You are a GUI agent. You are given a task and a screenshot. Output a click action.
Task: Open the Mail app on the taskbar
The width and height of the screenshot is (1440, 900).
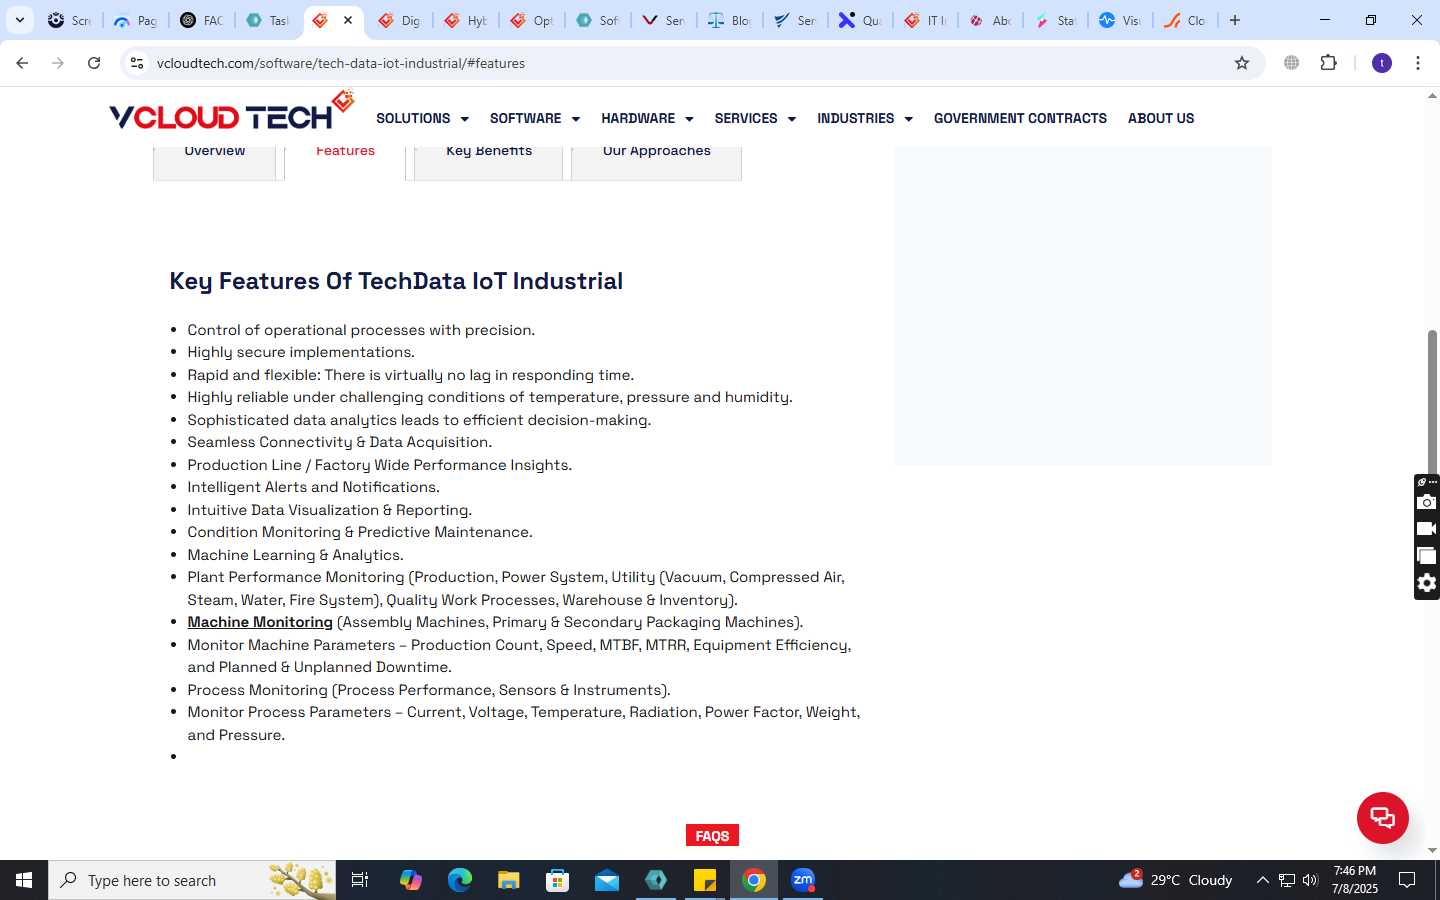[x=606, y=880]
